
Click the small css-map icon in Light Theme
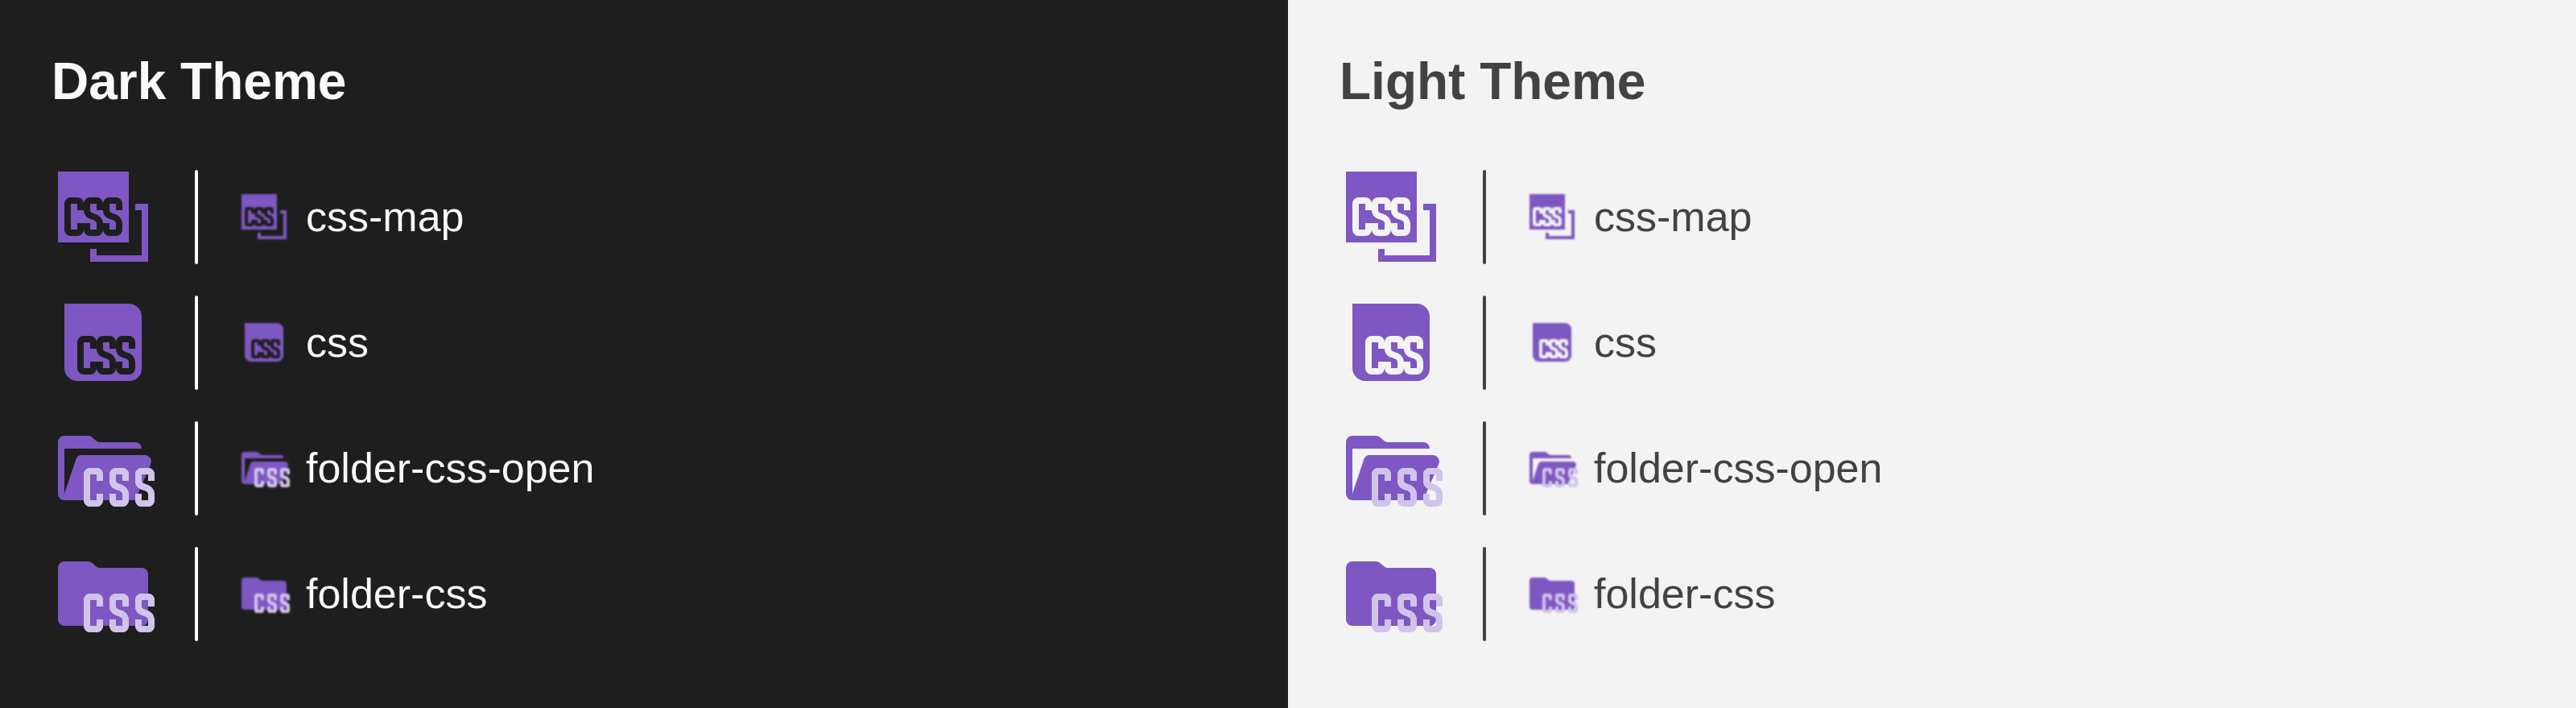click(1552, 217)
